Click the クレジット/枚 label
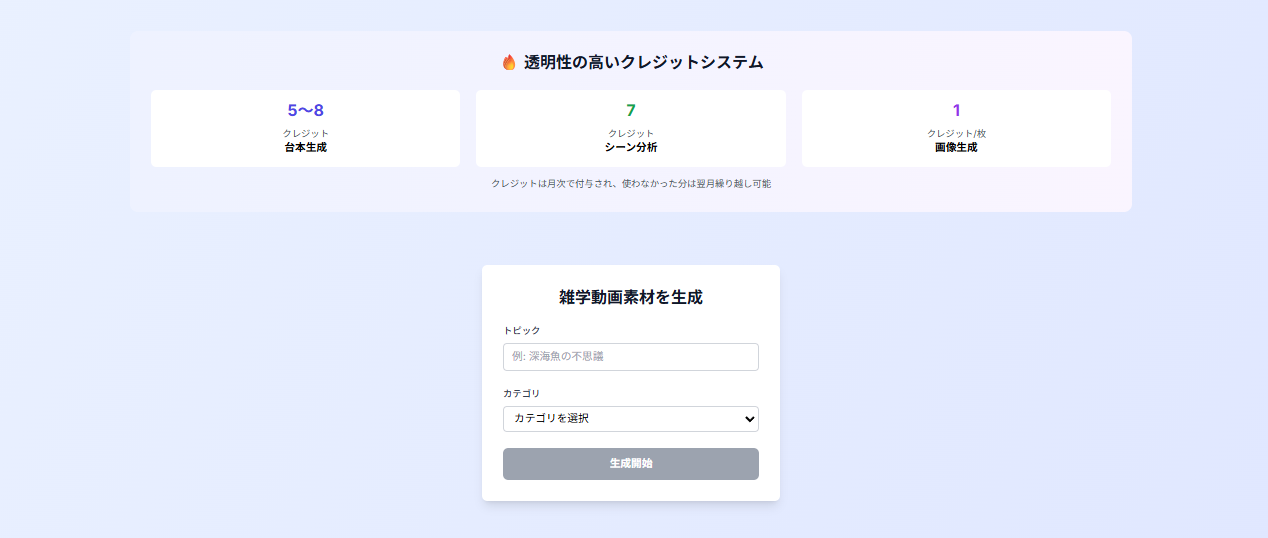Screen dimensions: 1268x538 (x=956, y=133)
